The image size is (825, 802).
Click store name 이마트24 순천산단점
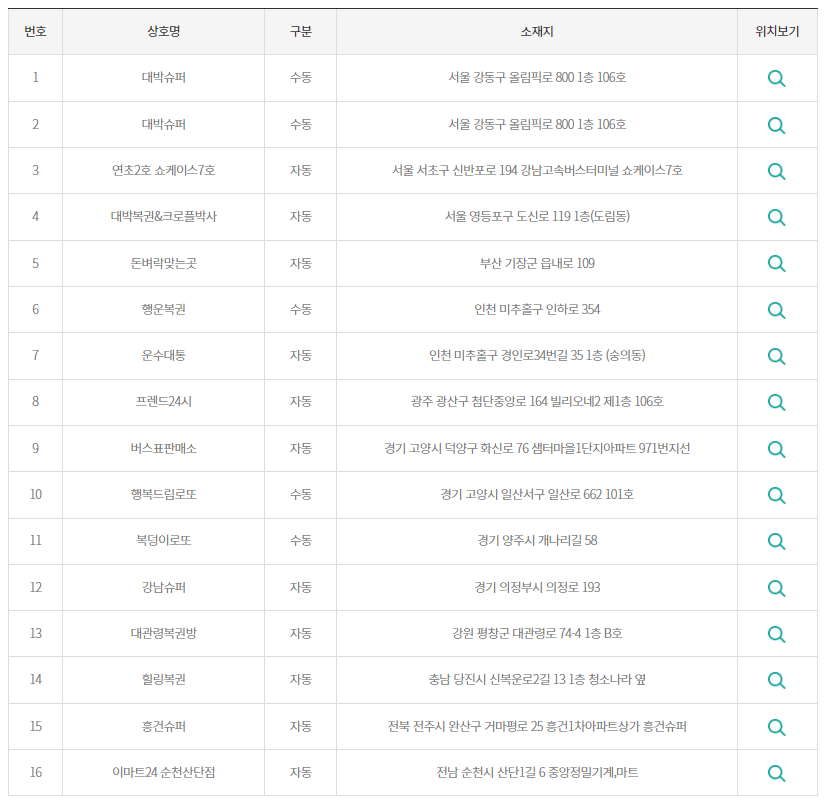pyautogui.click(x=164, y=772)
